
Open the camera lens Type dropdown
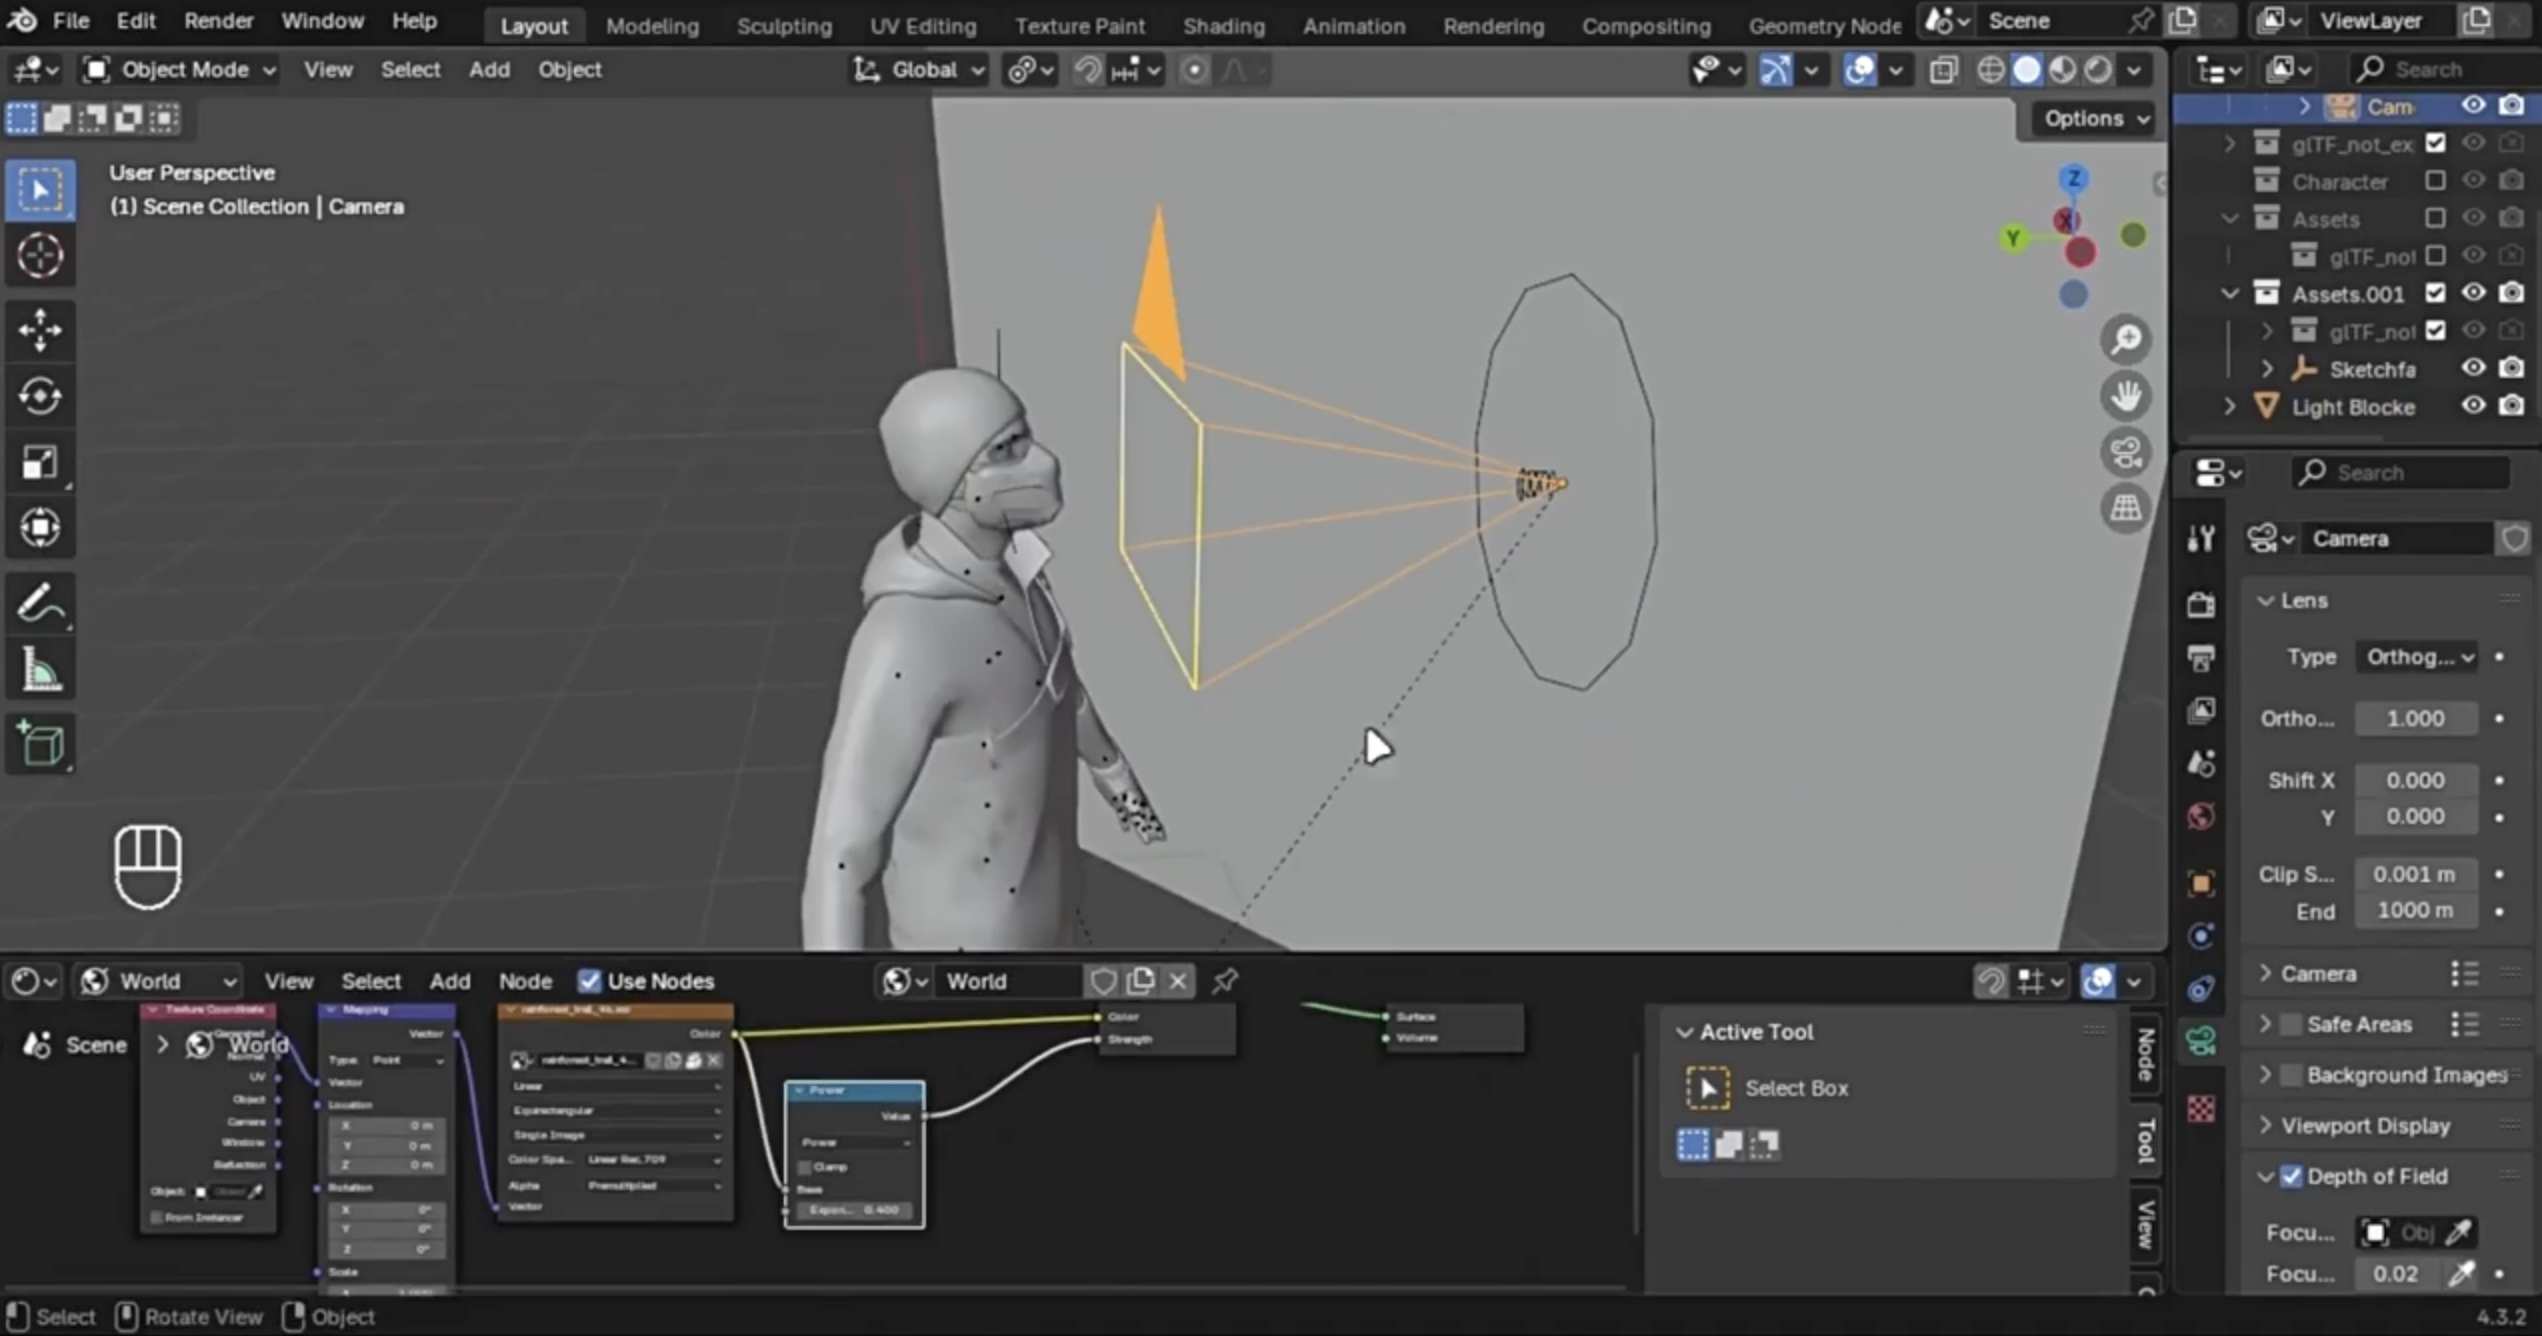(2416, 657)
